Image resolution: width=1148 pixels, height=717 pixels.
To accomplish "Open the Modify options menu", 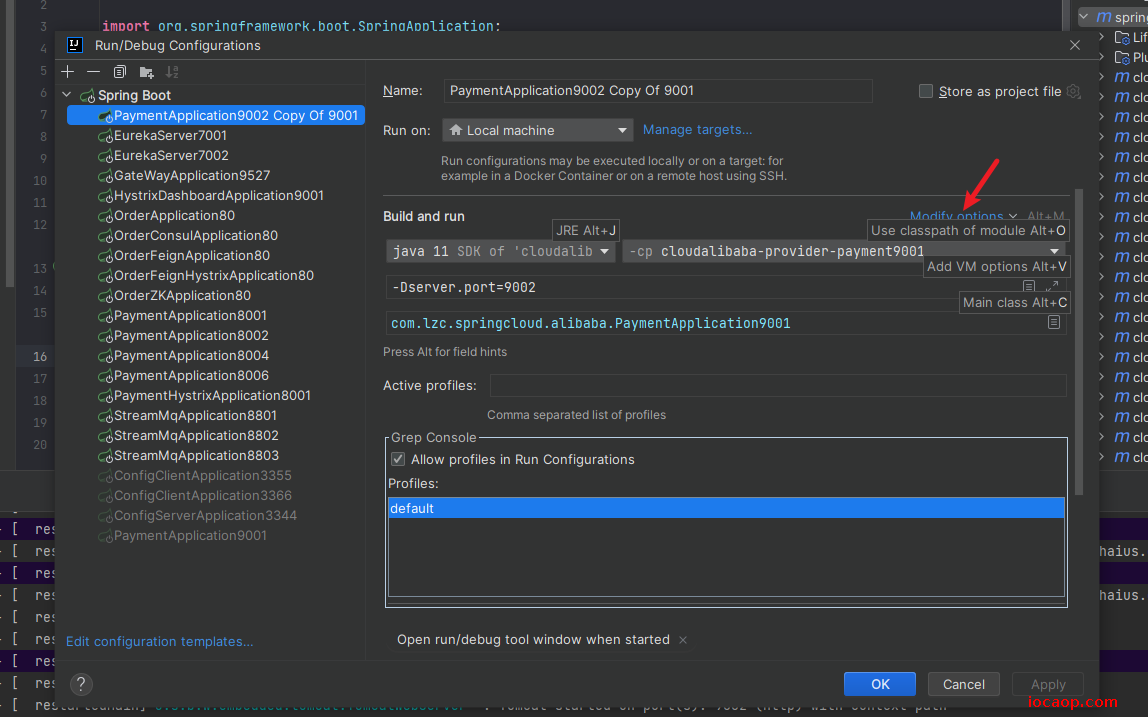I will coord(963,216).
